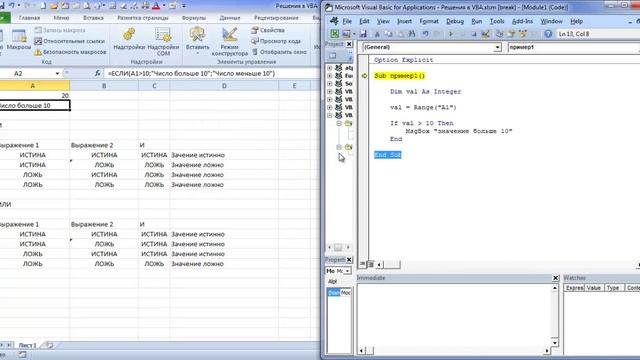The image size is (640, 360).
Task: Click the Макросы icon in Excel ribbon
Action: click(19, 40)
